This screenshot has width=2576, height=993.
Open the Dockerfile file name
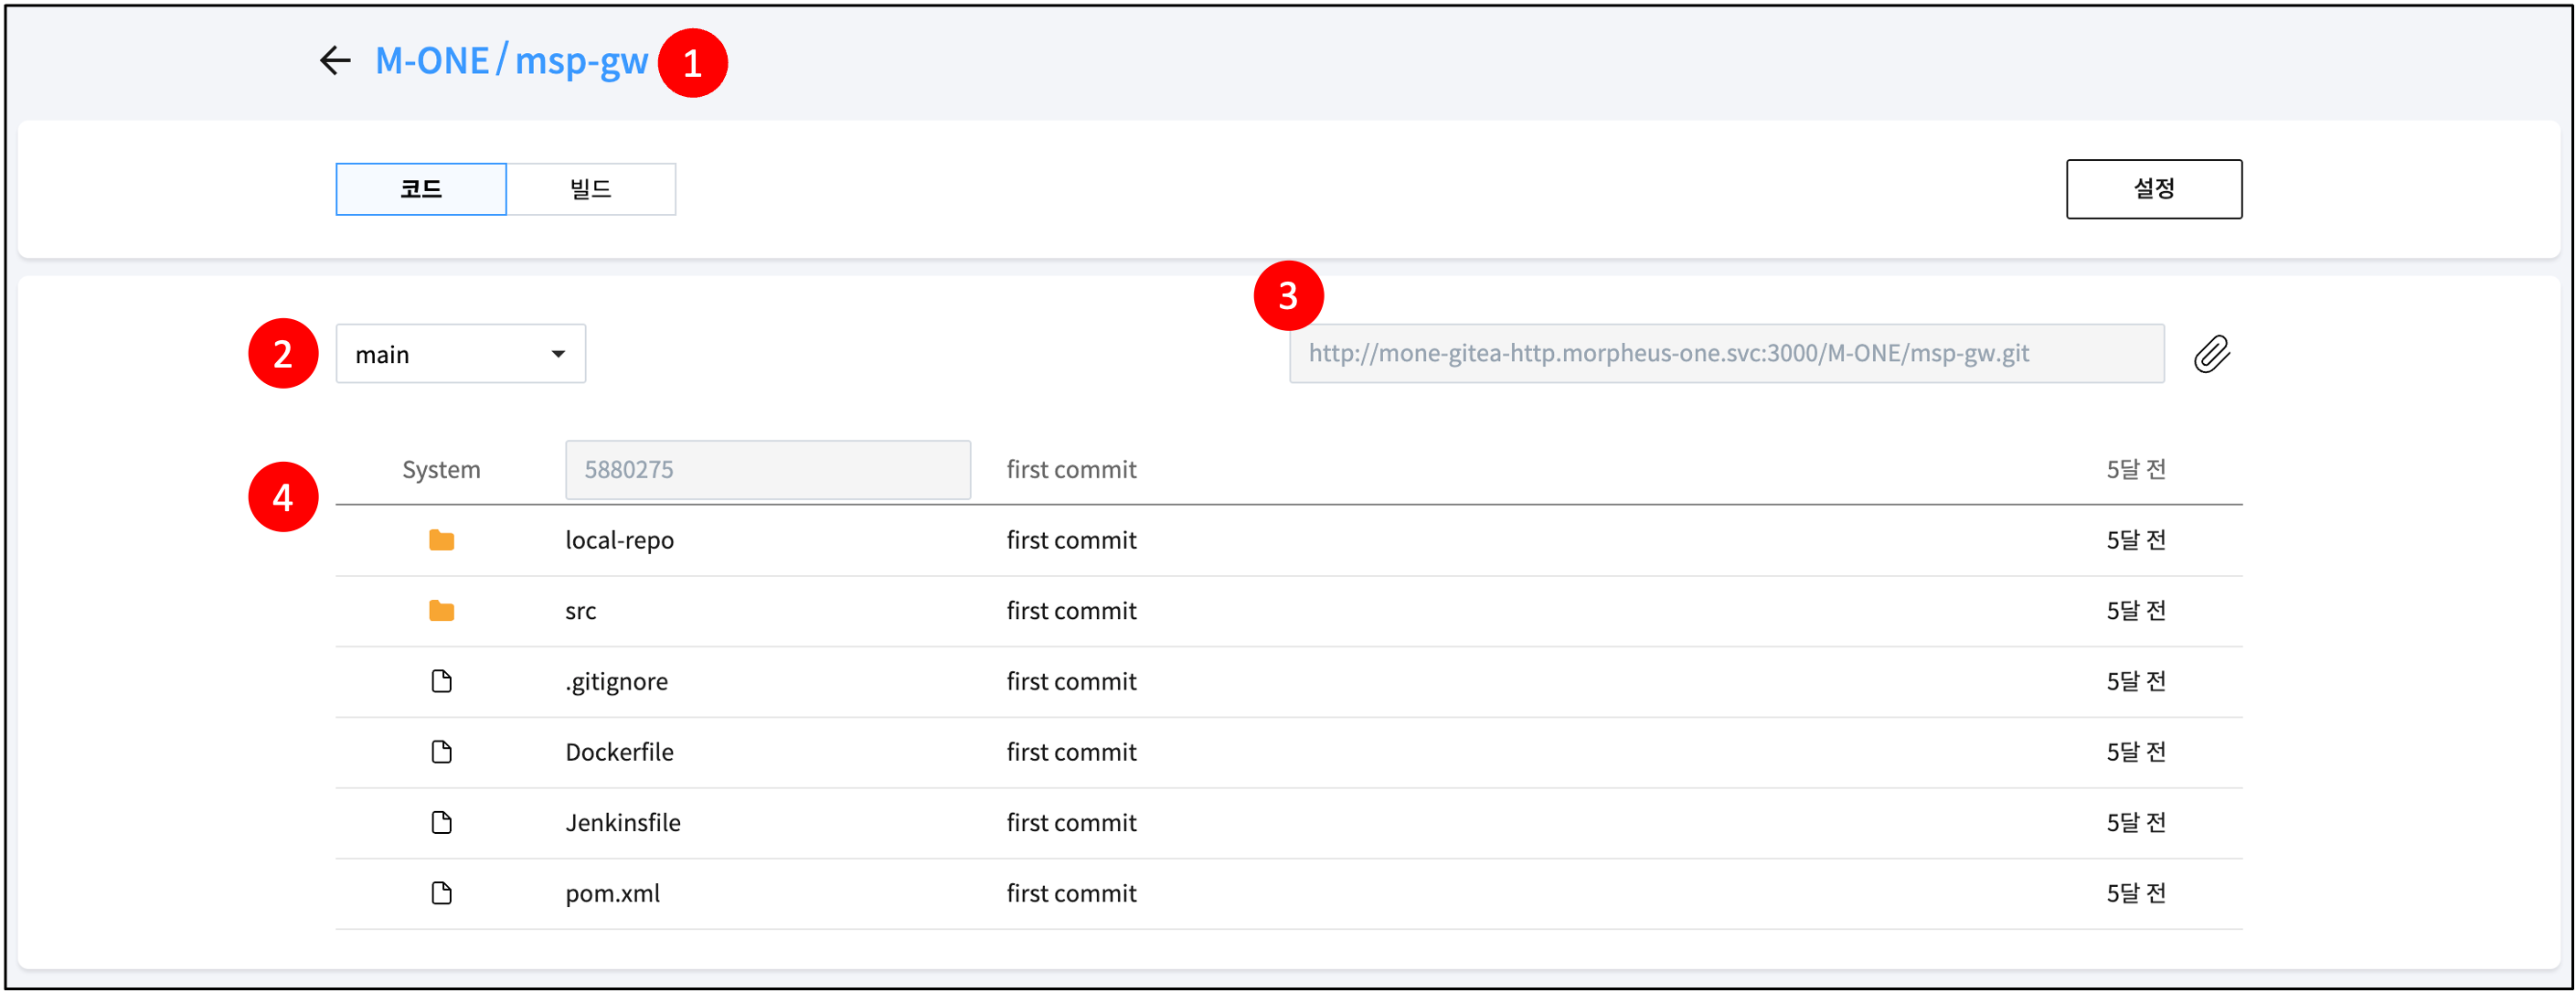coord(619,752)
